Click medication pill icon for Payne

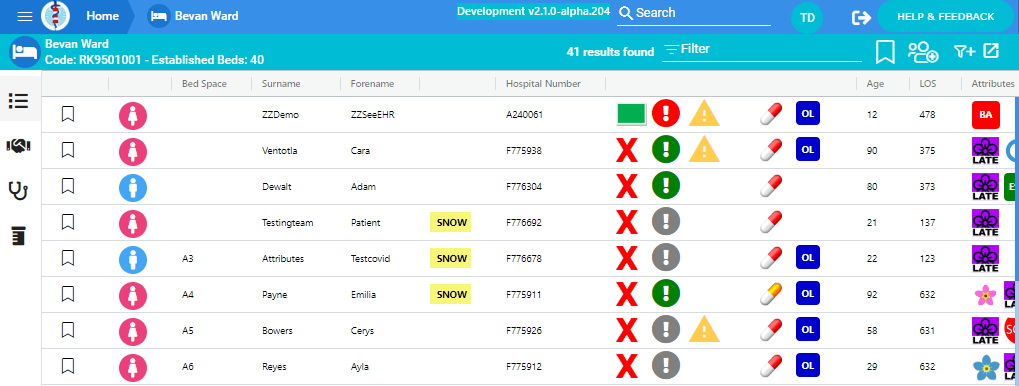[771, 294]
